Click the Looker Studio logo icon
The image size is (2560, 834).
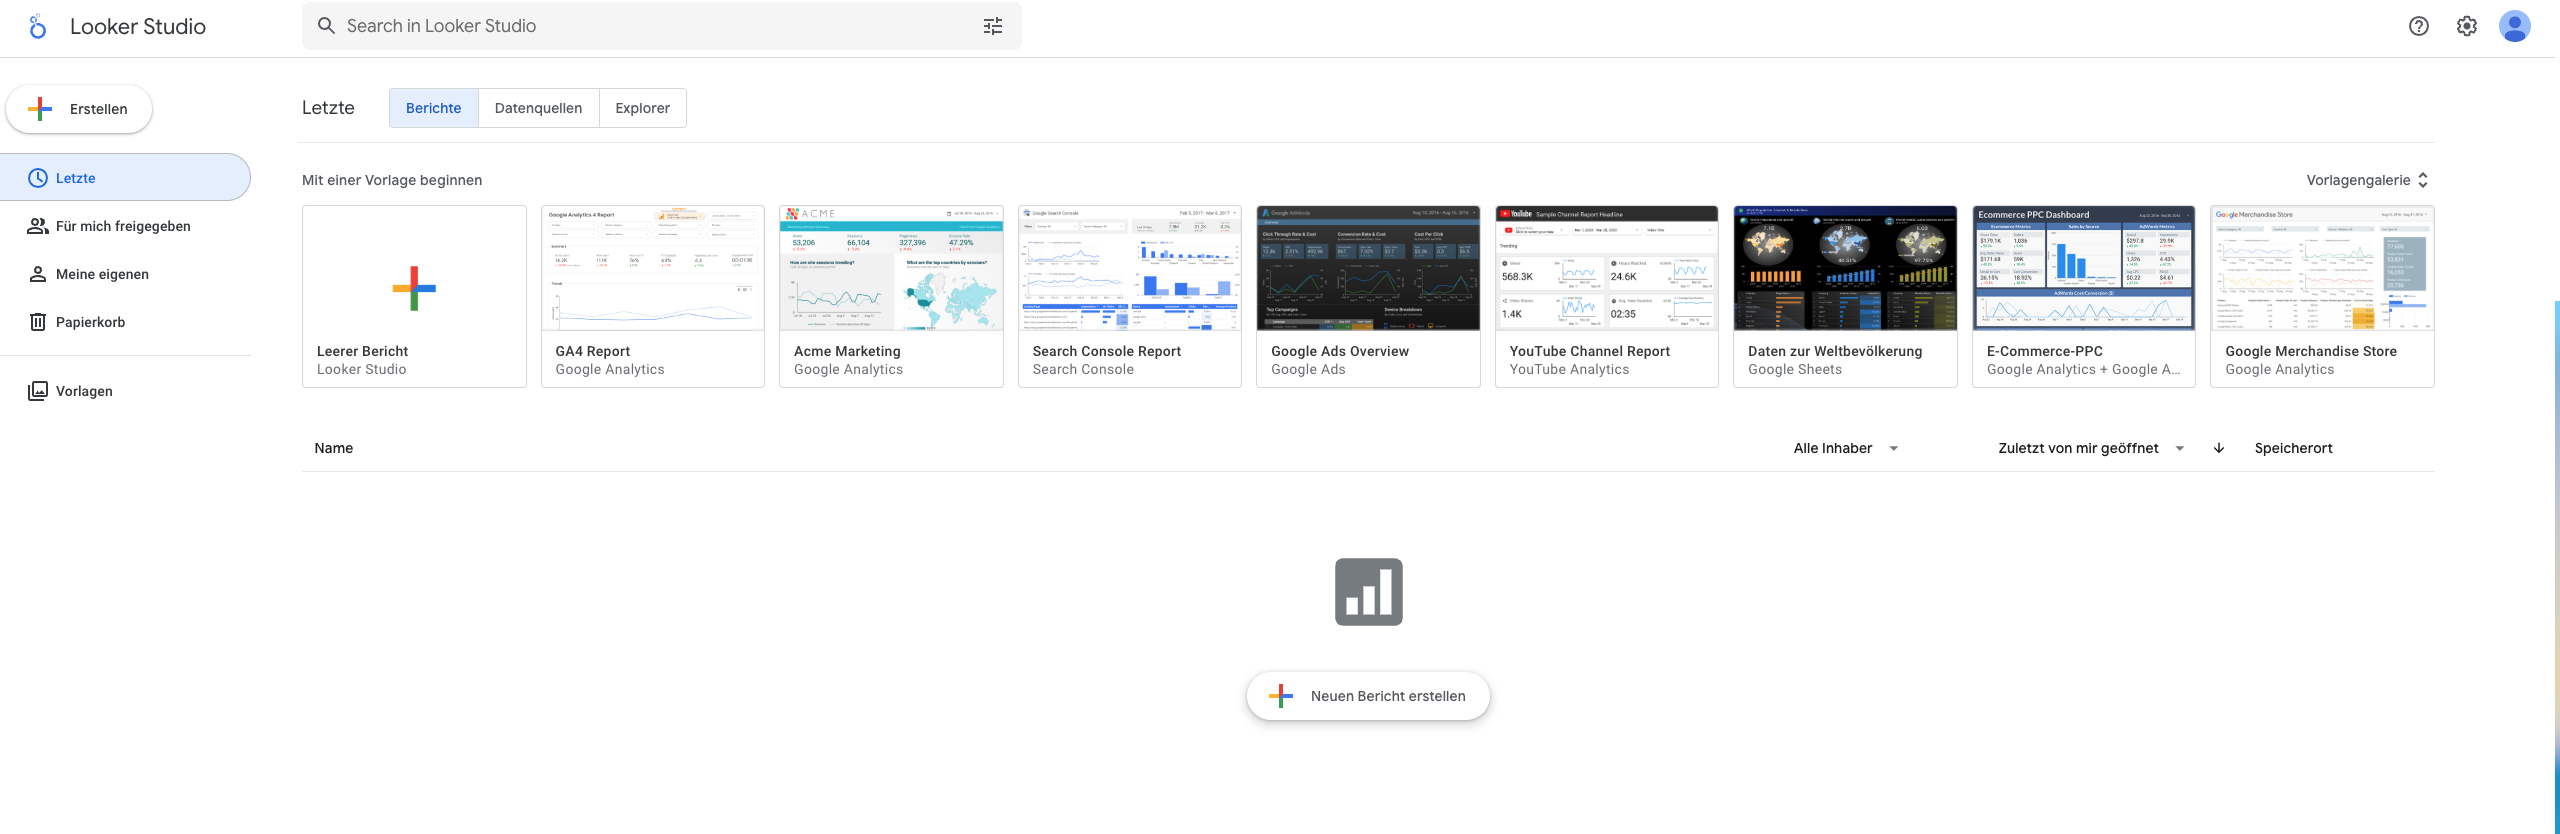click(37, 27)
